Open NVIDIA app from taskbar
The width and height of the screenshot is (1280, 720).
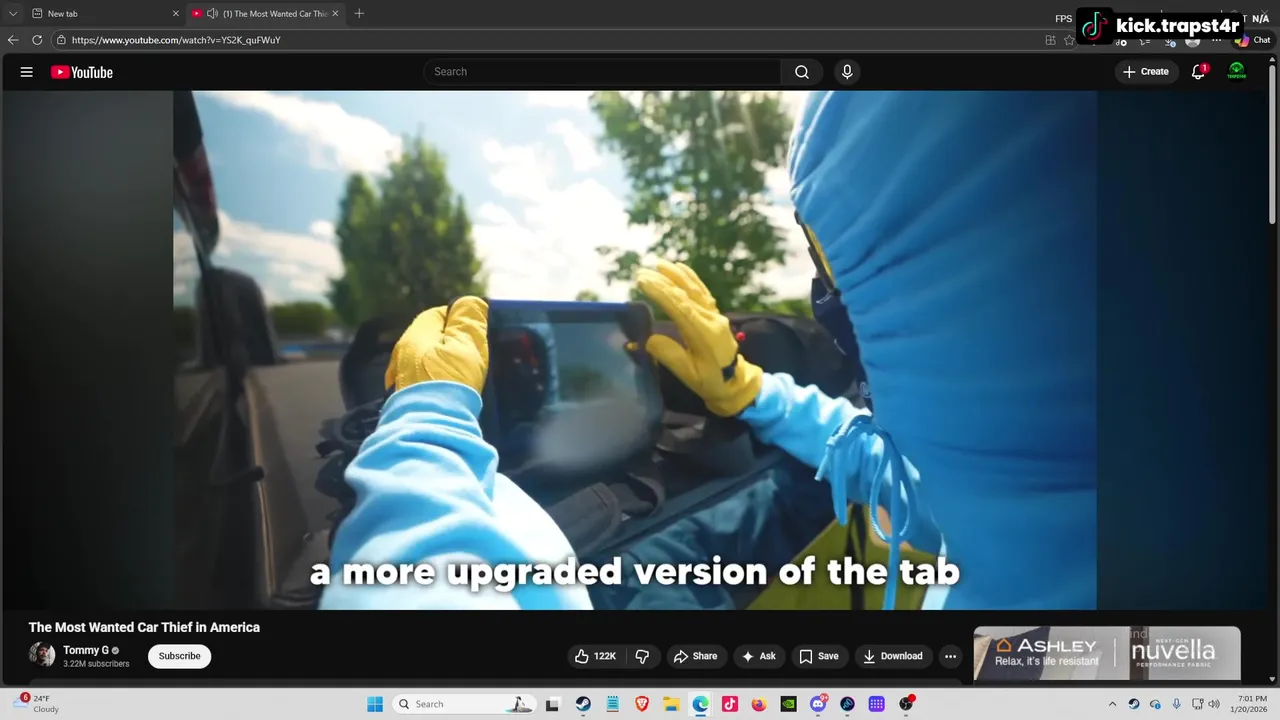[789, 704]
